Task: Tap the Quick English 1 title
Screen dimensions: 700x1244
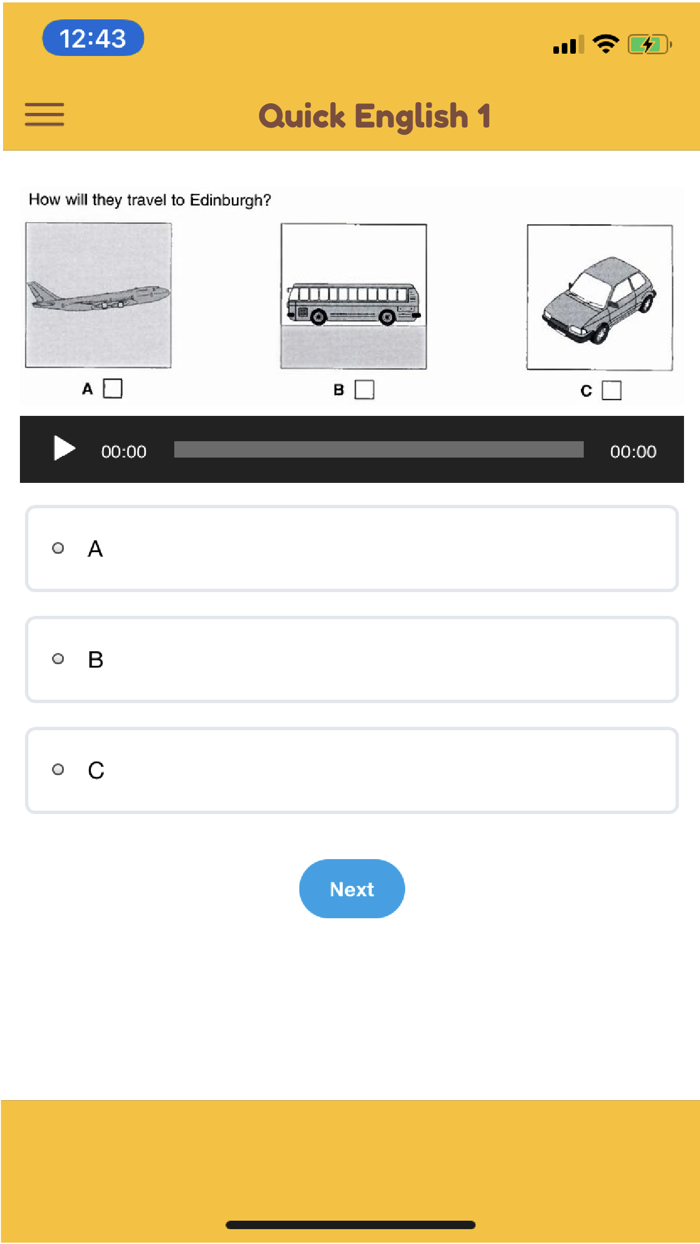Action: pyautogui.click(x=375, y=116)
